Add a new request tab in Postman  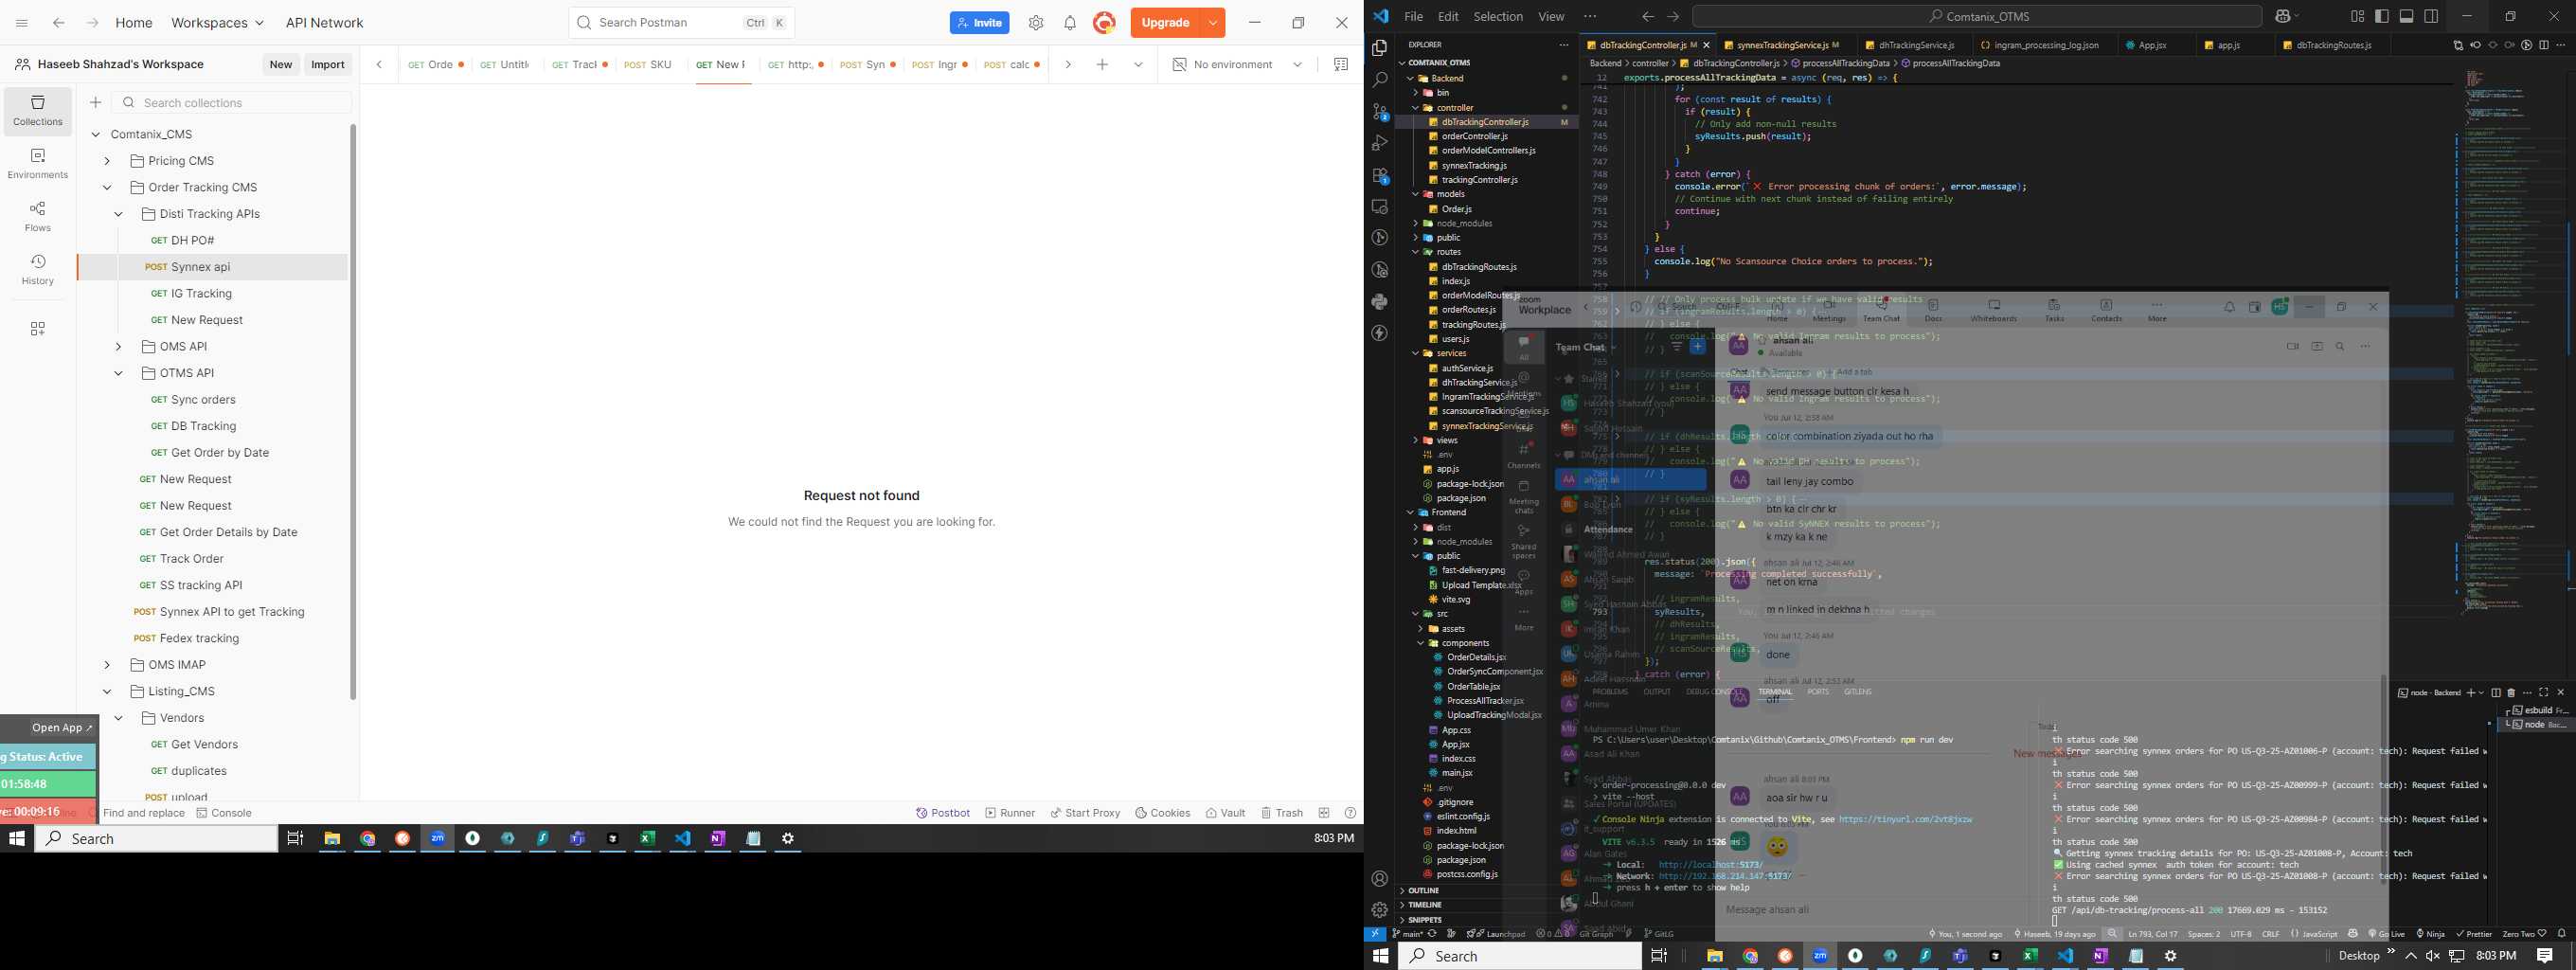tap(1102, 65)
